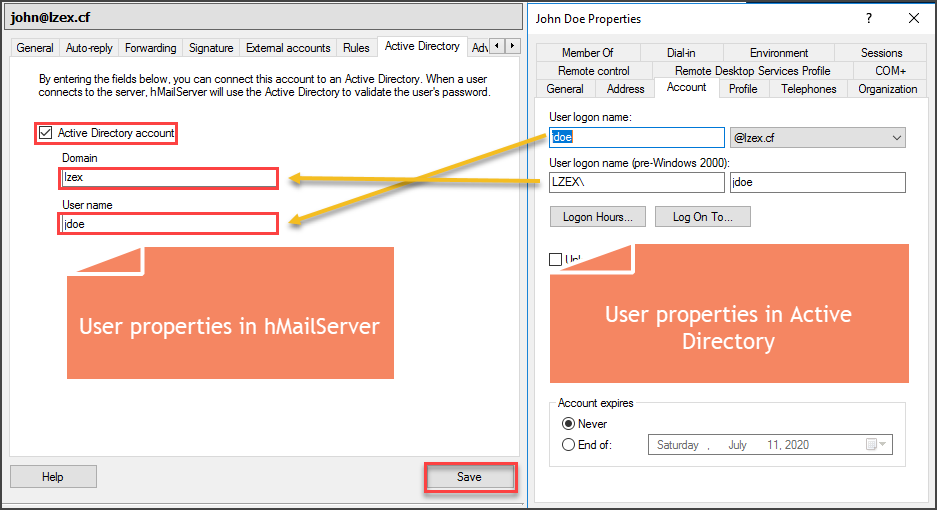This screenshot has width=937, height=510.
Task: Click the help question mark in Properties
Action: (x=868, y=19)
